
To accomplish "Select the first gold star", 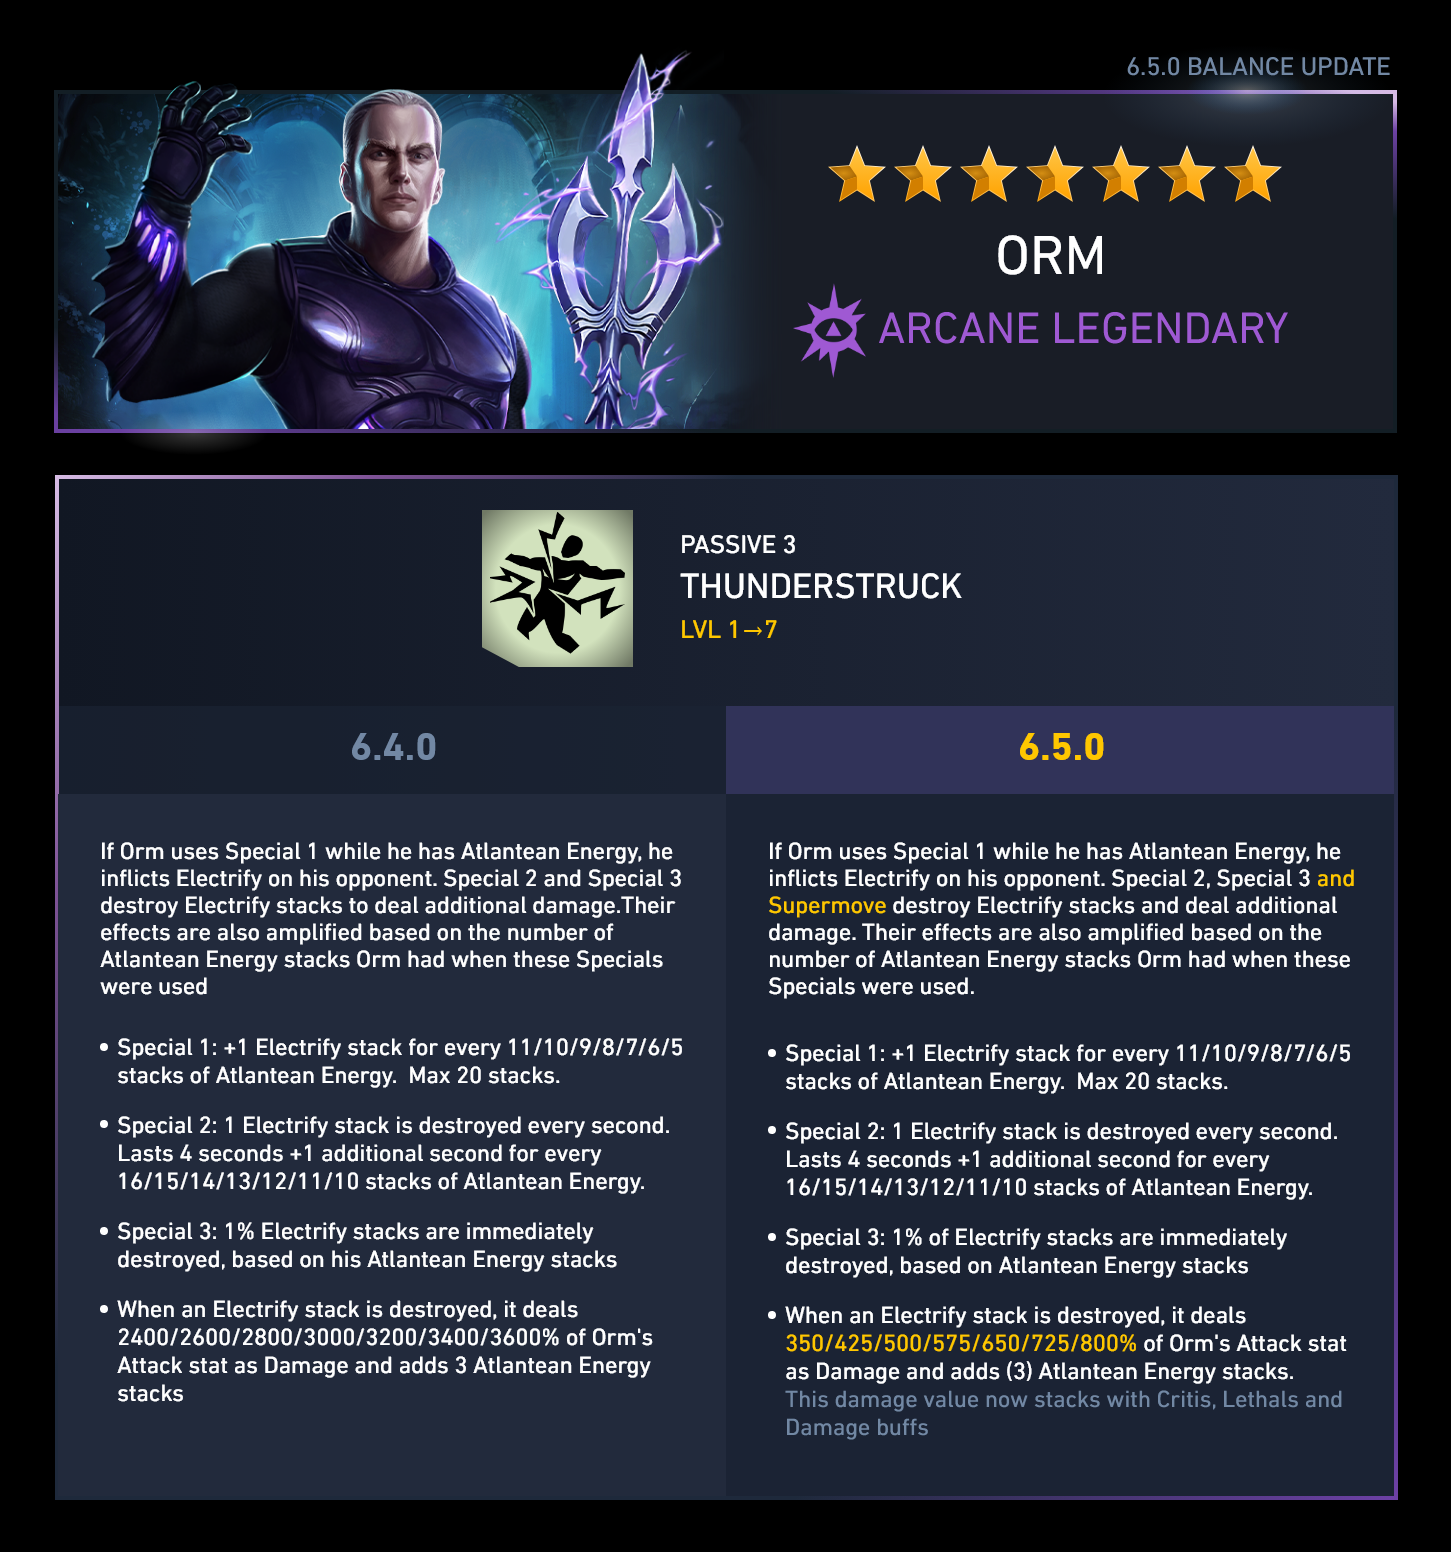I will pyautogui.click(x=857, y=174).
